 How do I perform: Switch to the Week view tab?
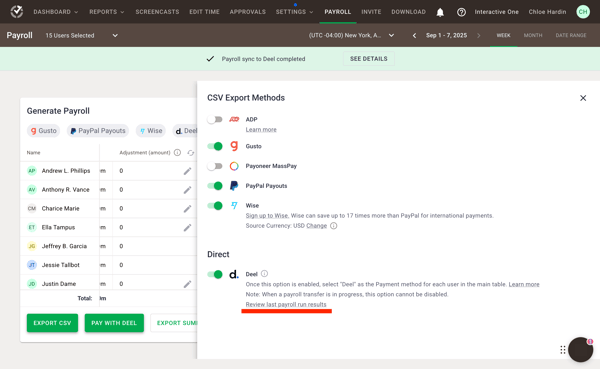point(503,35)
